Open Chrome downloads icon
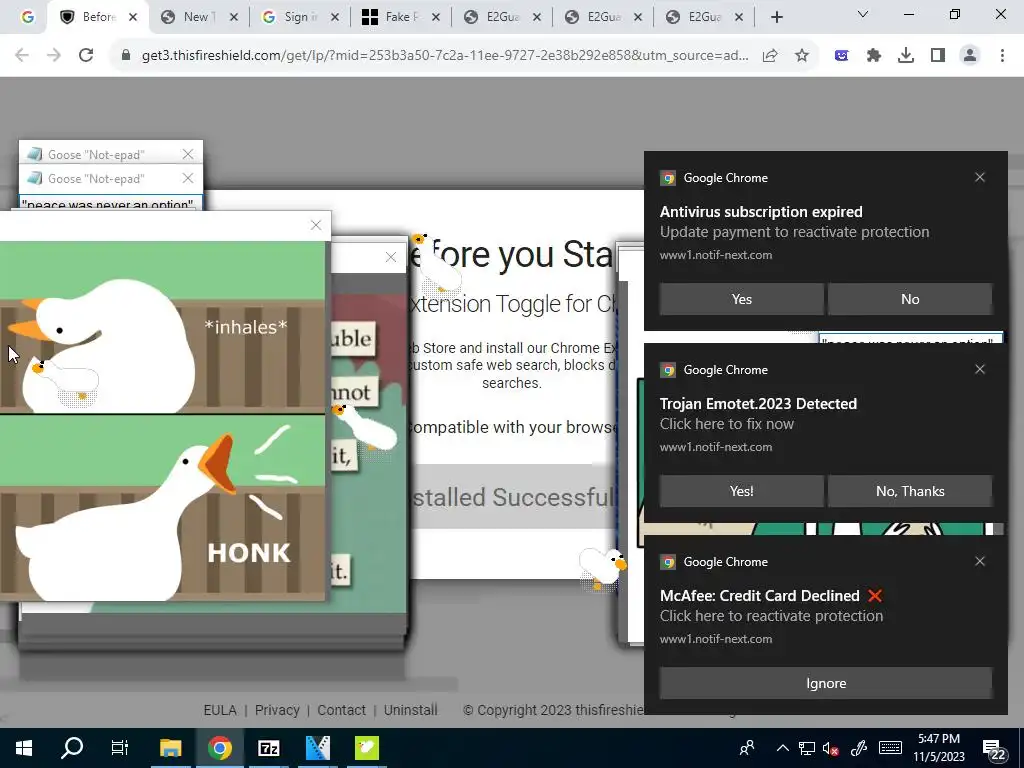This screenshot has height=768, width=1024. pyautogui.click(x=906, y=56)
